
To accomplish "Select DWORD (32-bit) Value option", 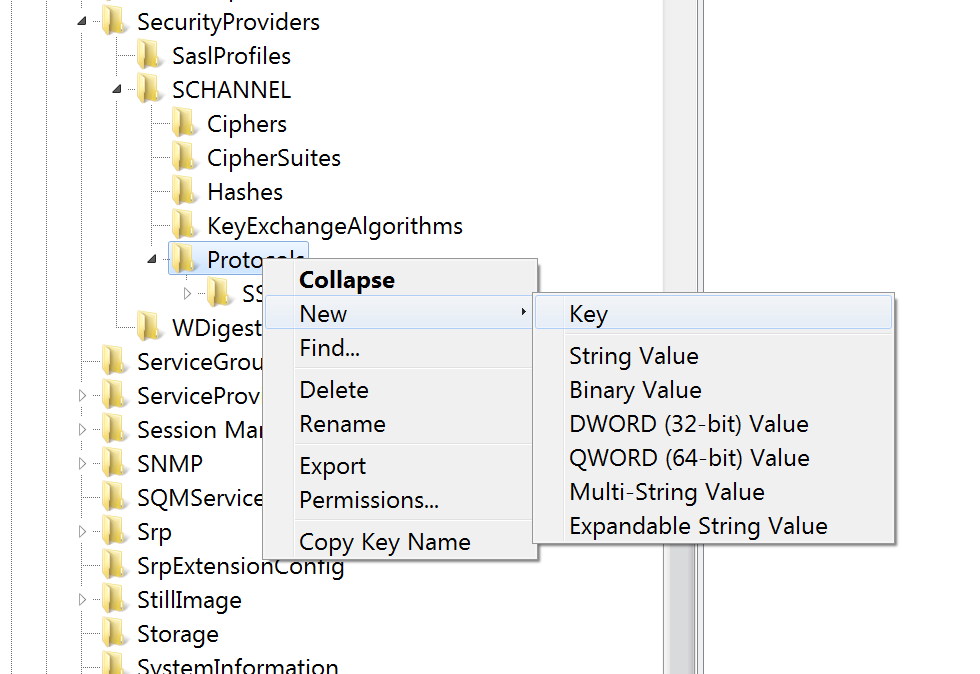I will [x=688, y=424].
